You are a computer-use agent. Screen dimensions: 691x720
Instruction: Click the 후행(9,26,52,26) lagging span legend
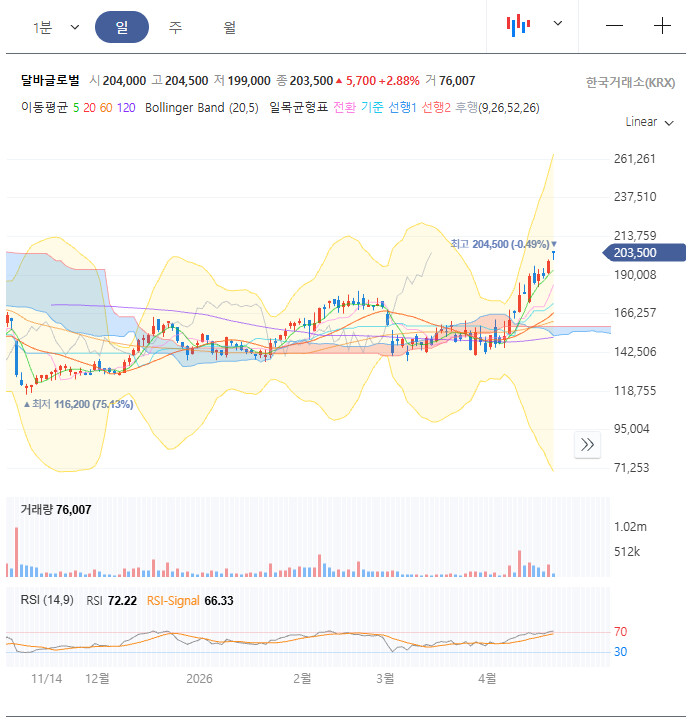pos(497,107)
